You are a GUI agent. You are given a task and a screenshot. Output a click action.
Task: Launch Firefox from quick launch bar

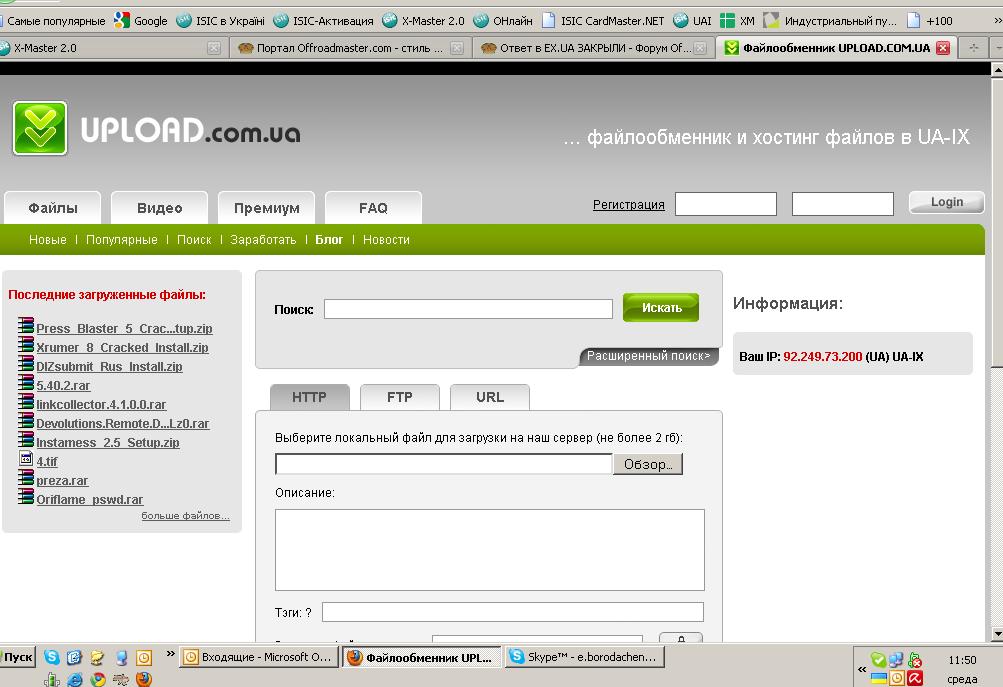click(144, 679)
